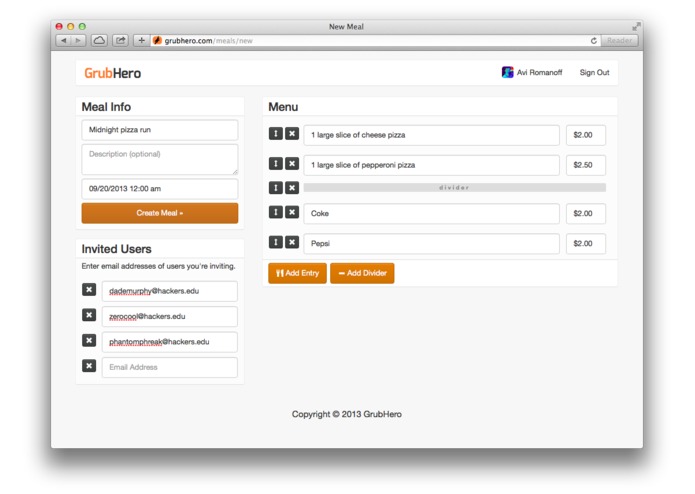Remove the Coke menu entry

click(x=292, y=212)
